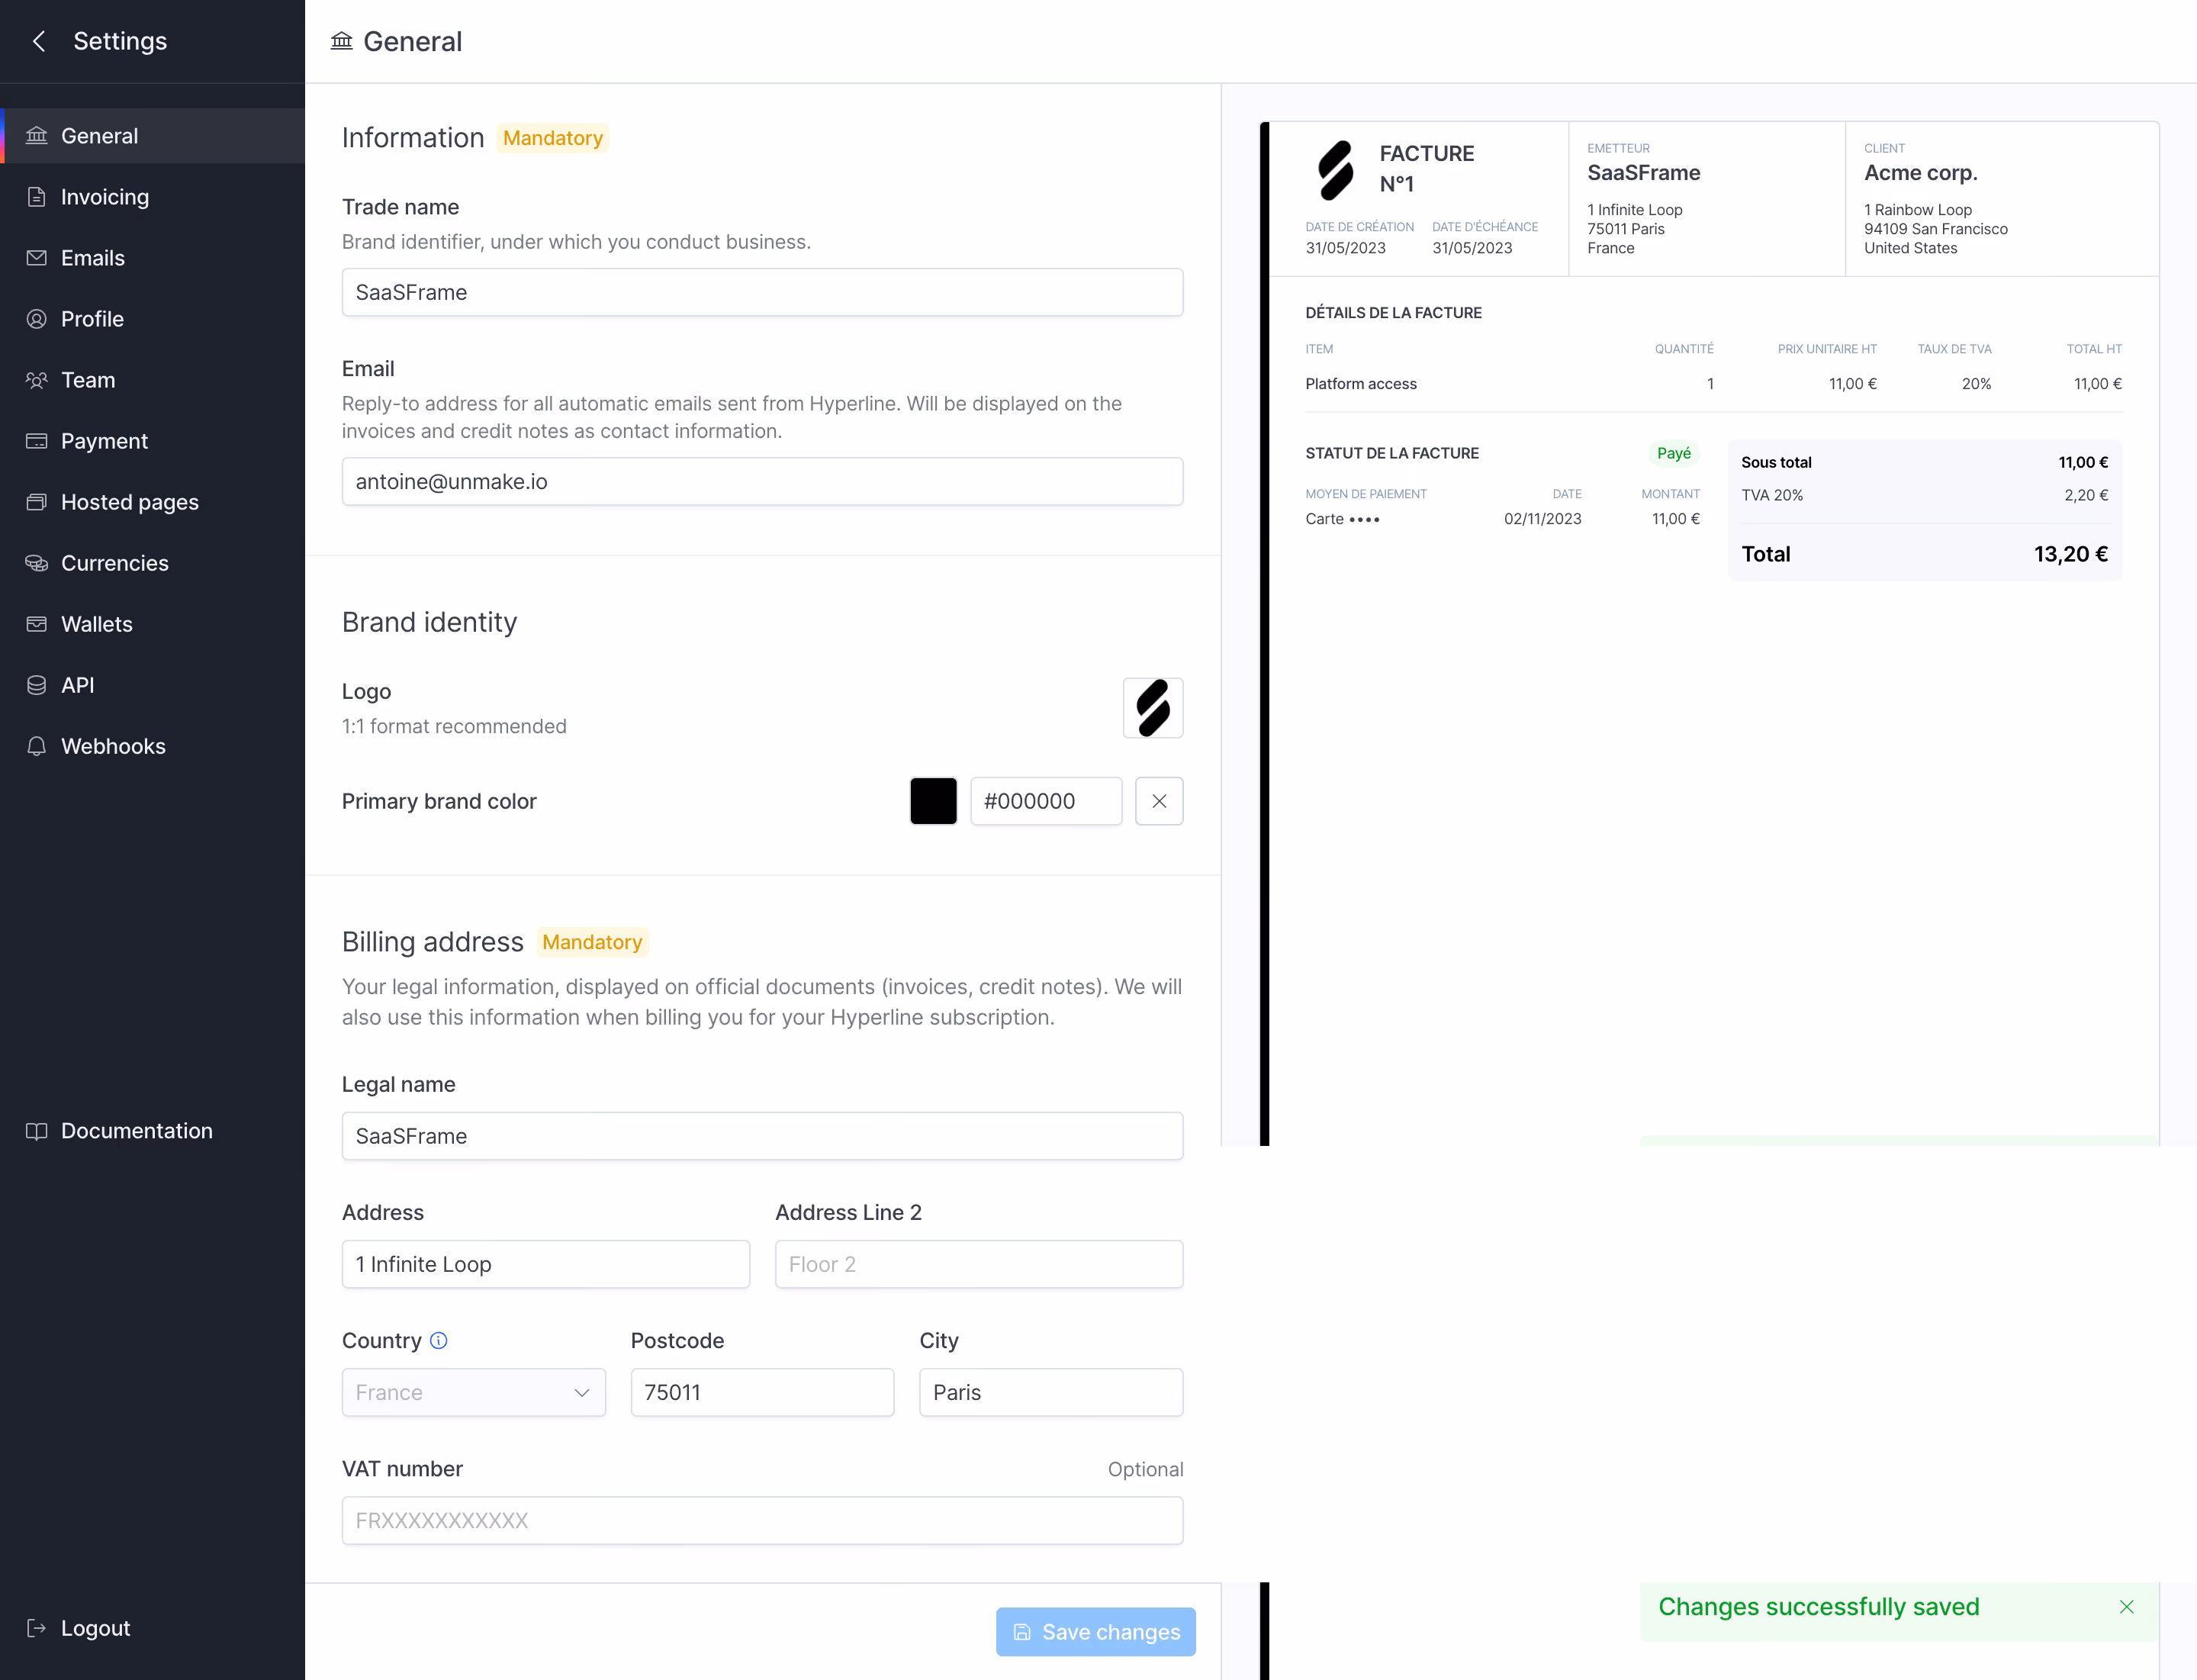The height and width of the screenshot is (1680, 2197).
Task: Click the uploaded logo thumbnail
Action: [x=1153, y=708]
